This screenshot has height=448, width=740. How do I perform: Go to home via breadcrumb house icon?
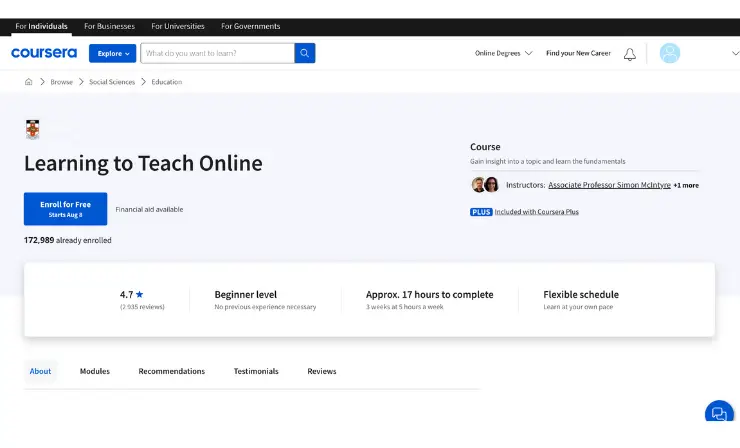[x=29, y=82]
